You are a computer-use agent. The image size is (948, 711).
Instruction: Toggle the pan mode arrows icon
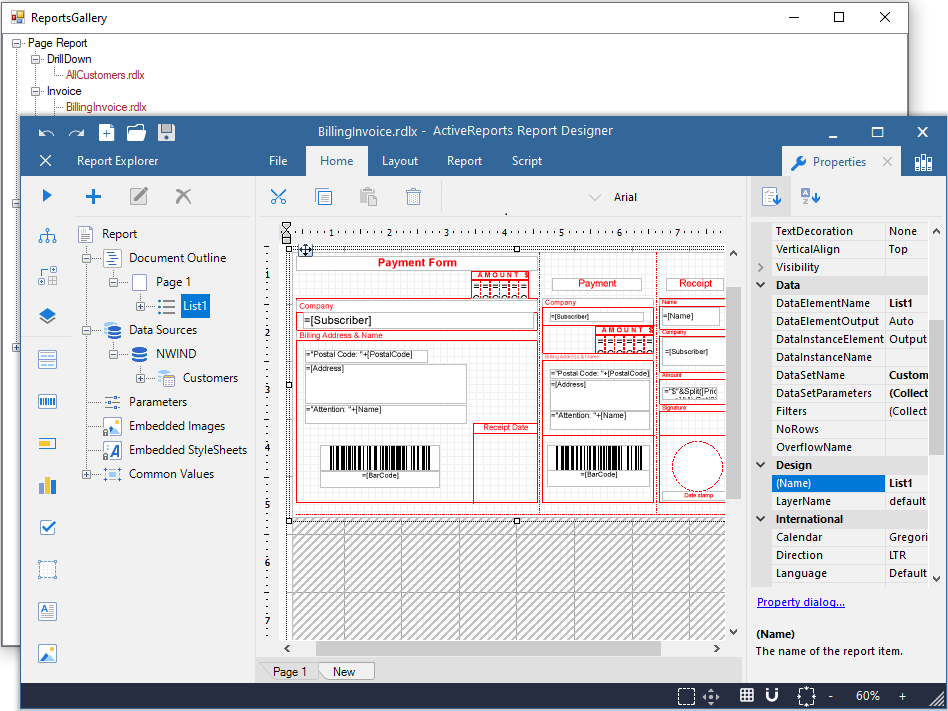[x=712, y=696]
